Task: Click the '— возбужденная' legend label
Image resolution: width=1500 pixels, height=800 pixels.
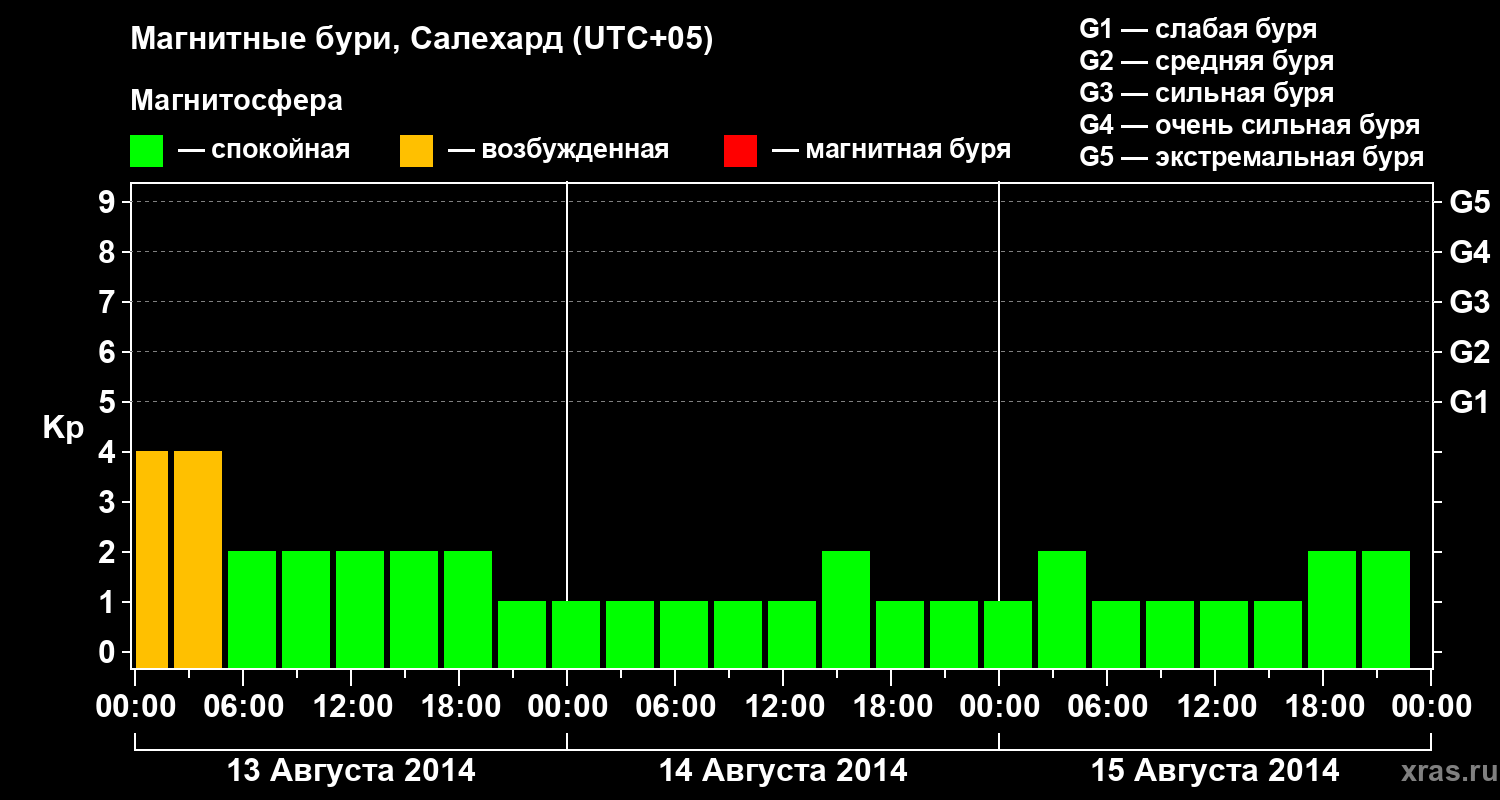Action: 558,150
